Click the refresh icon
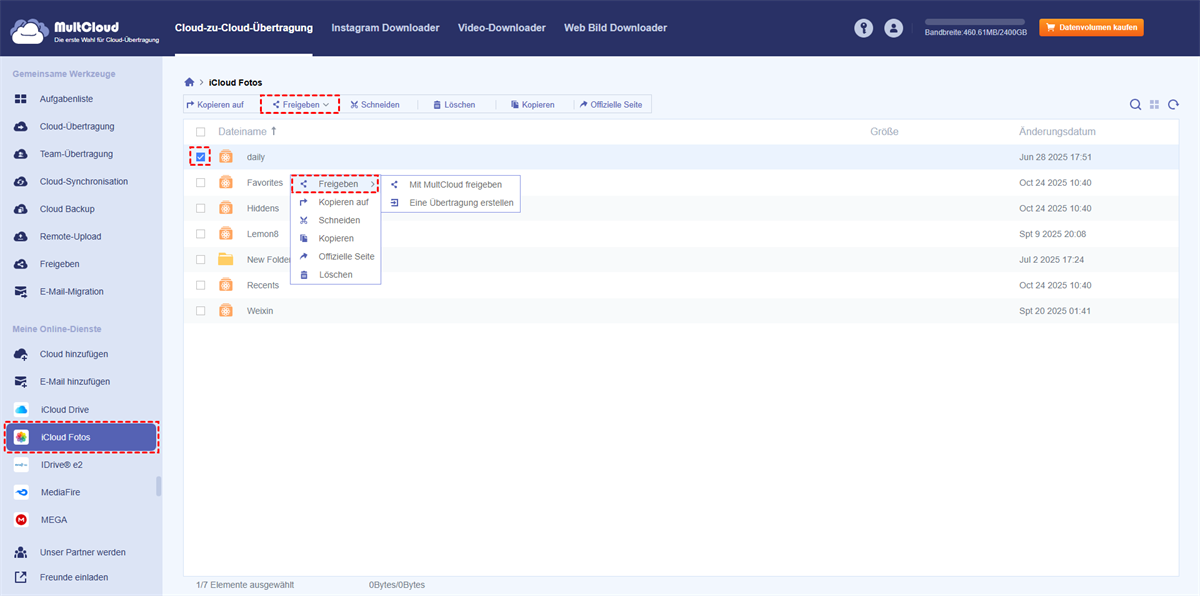 (1173, 105)
